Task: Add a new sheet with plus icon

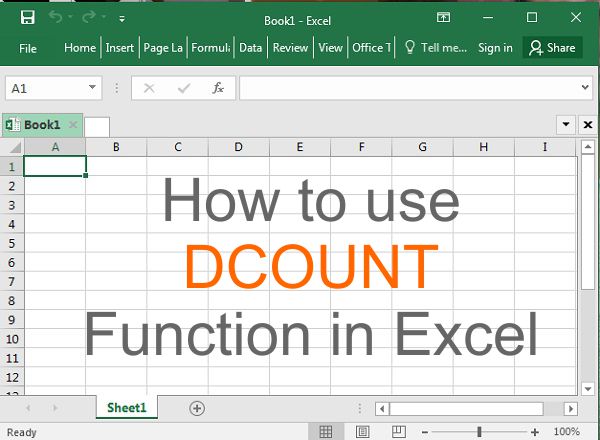Action: coord(197,408)
